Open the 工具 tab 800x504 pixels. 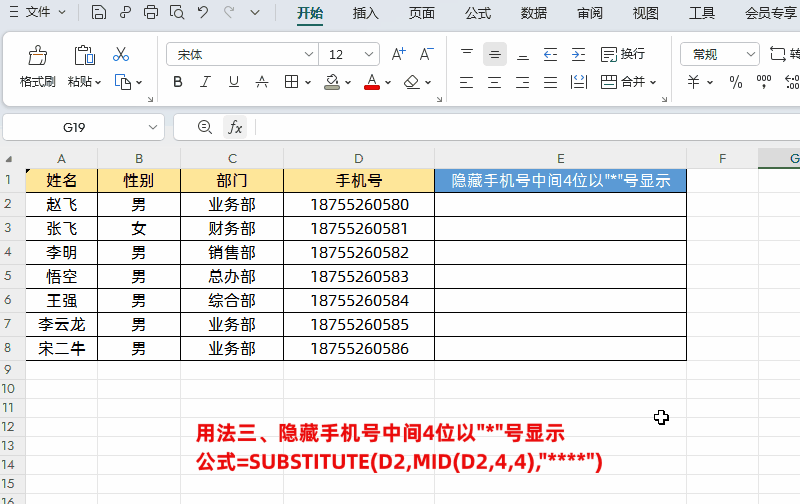tap(702, 13)
